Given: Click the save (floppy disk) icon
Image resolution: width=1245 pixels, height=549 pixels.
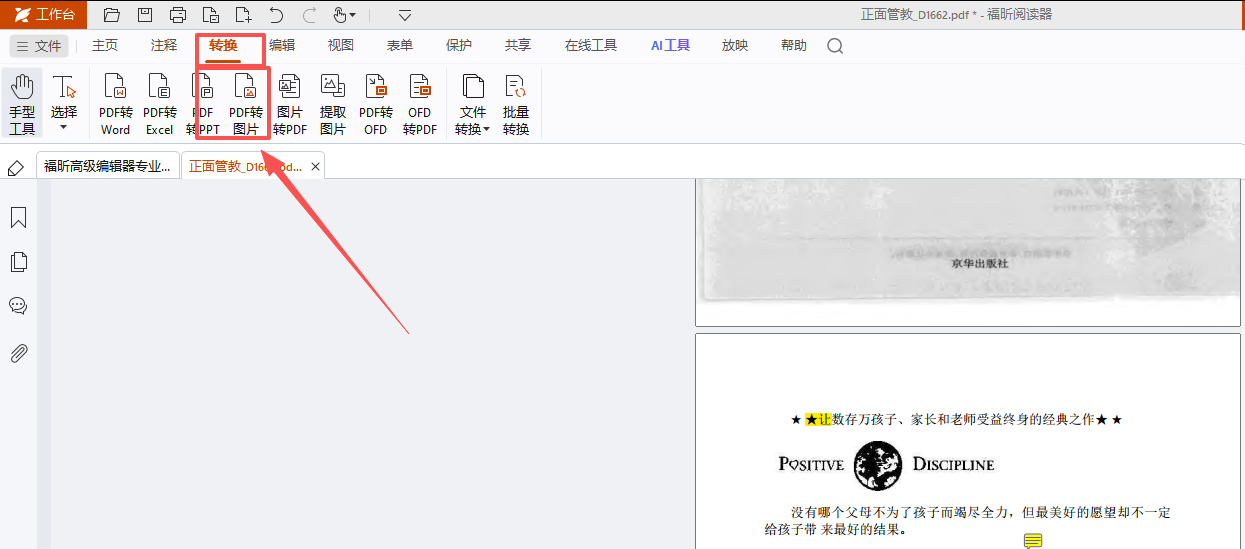Looking at the screenshot, I should click(x=145, y=15).
